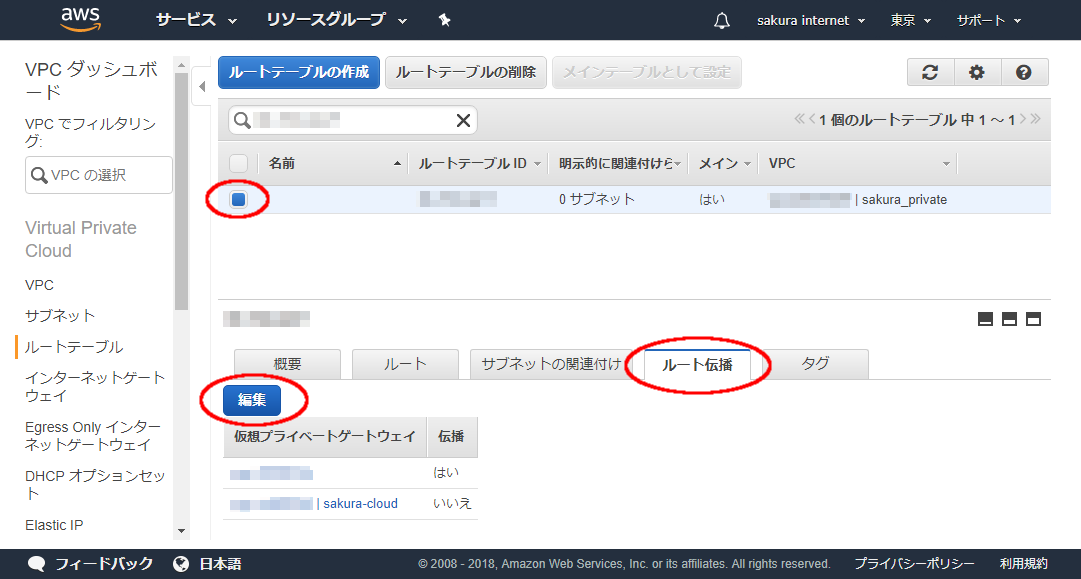Click the VPC の選択 filter field
This screenshot has width=1081, height=579.
pos(99,175)
